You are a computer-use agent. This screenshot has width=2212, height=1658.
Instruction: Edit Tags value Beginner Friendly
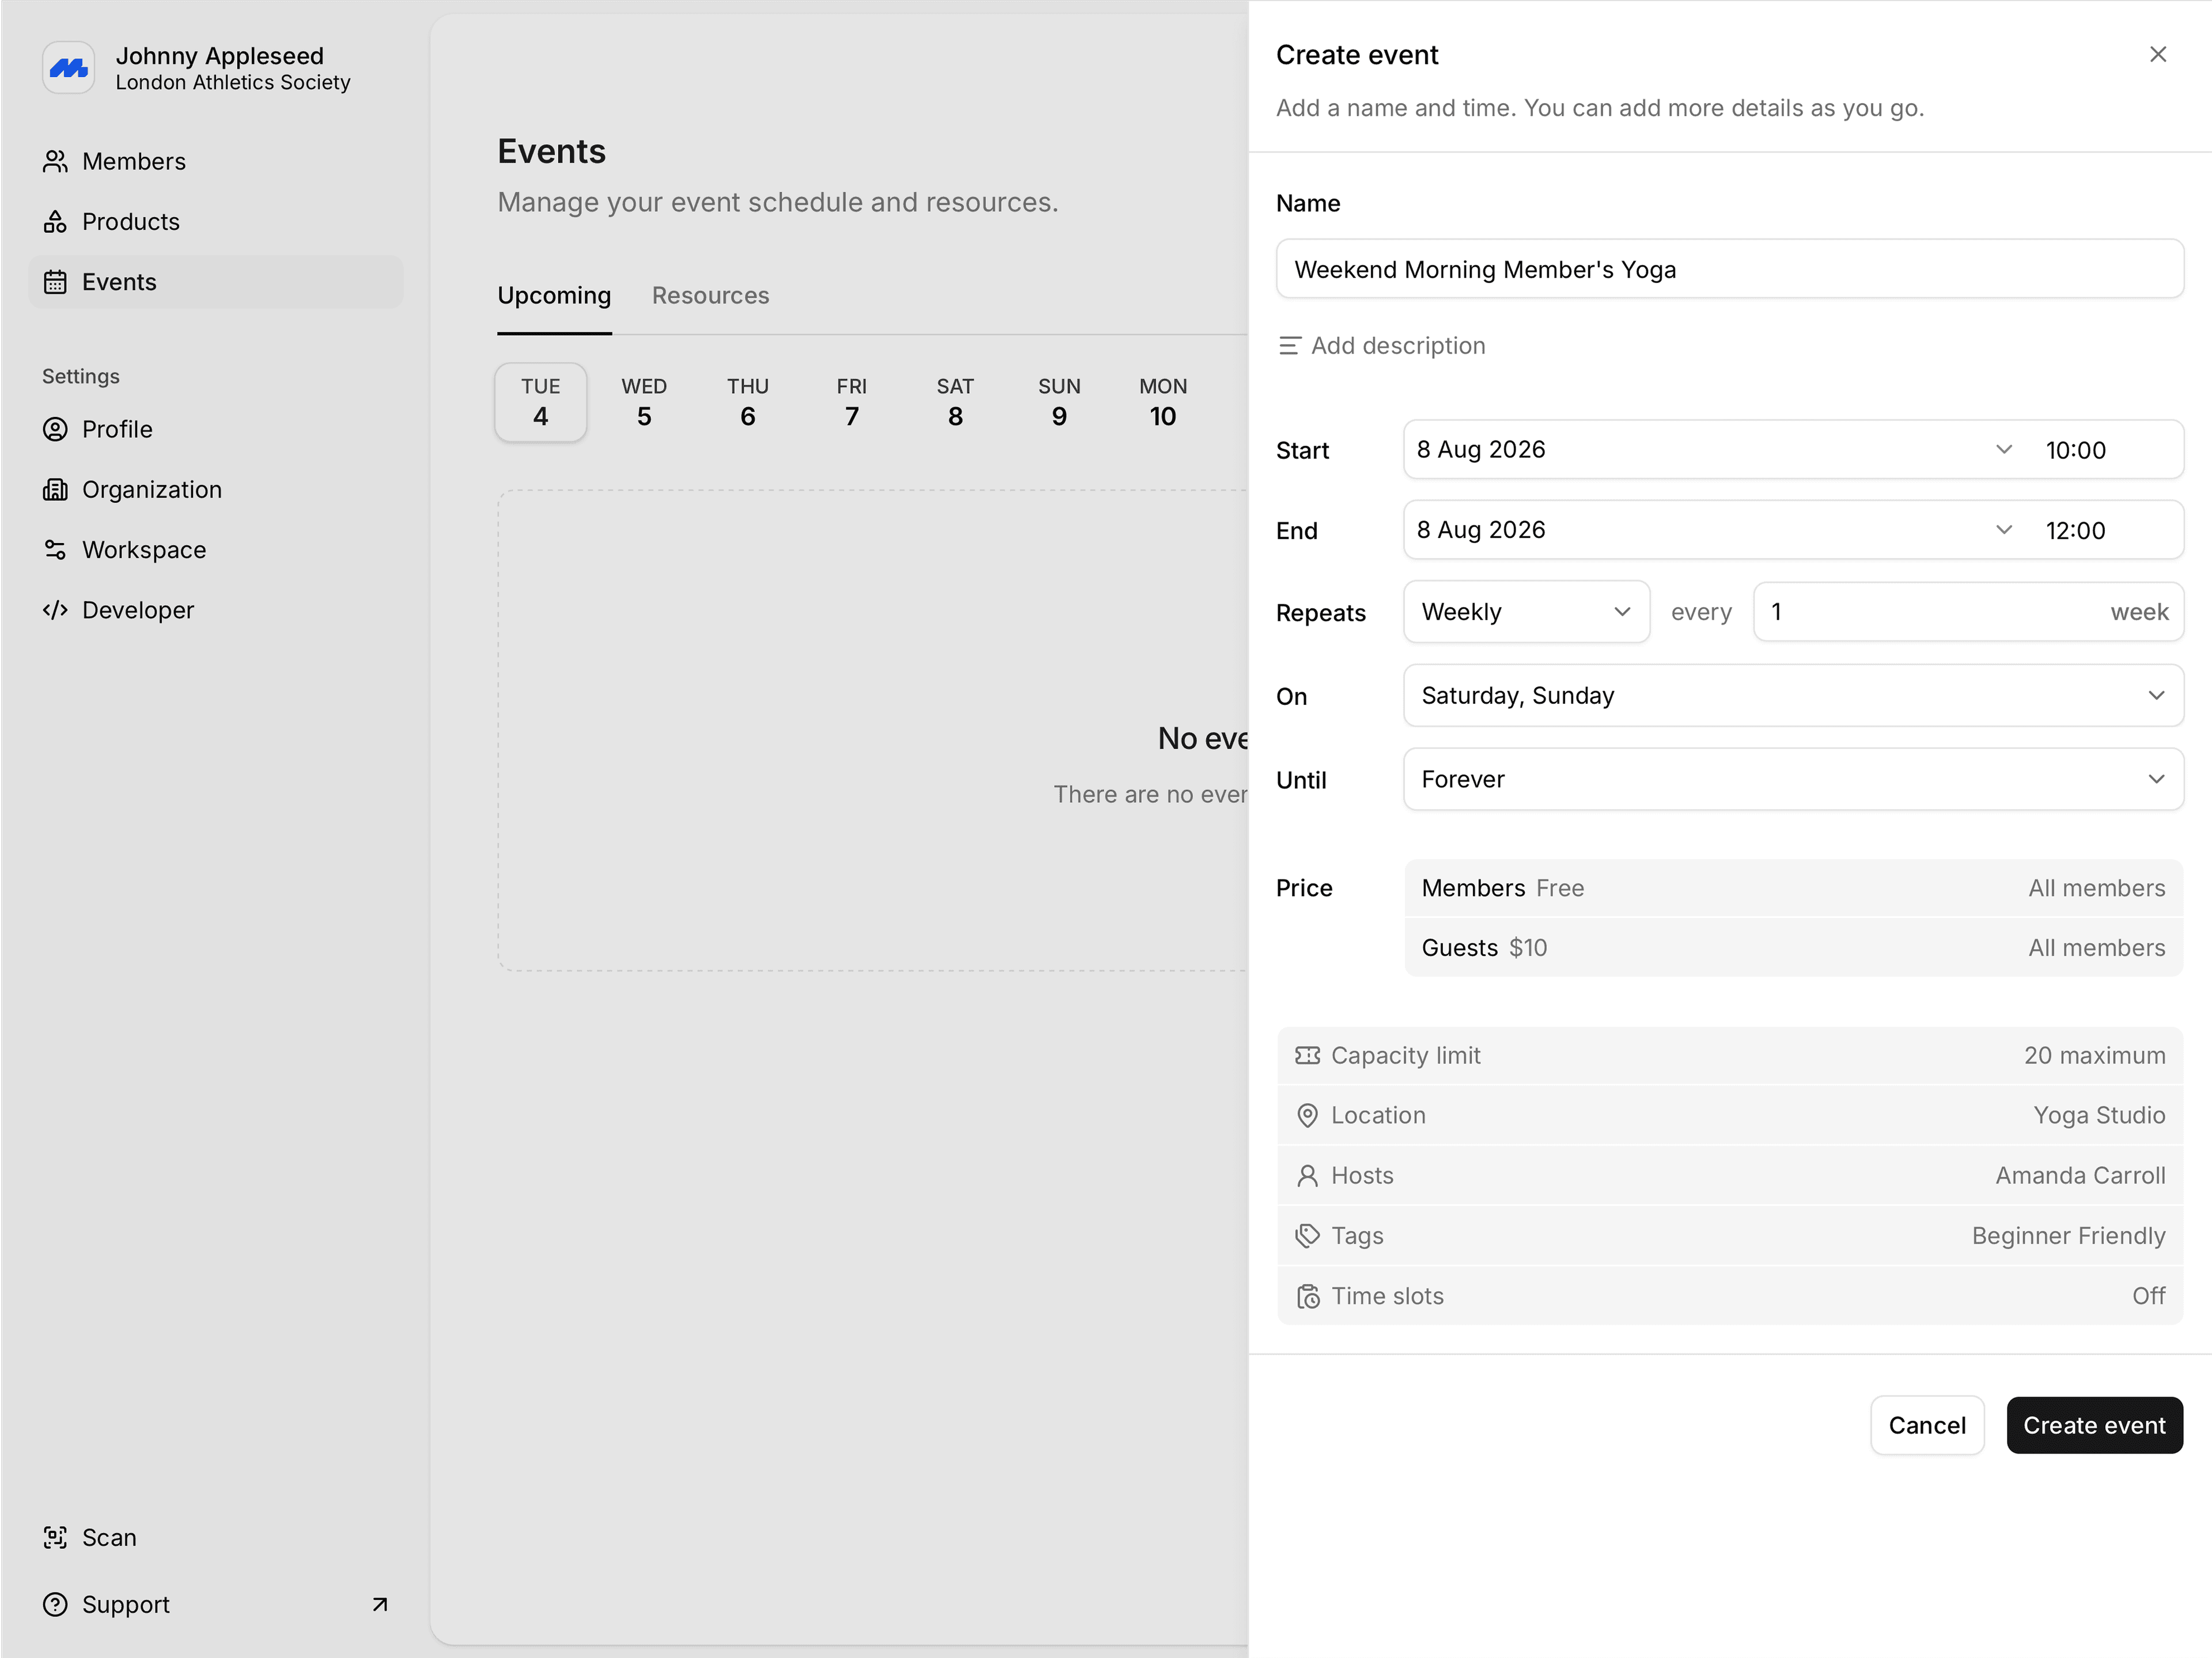pos(1729,1236)
